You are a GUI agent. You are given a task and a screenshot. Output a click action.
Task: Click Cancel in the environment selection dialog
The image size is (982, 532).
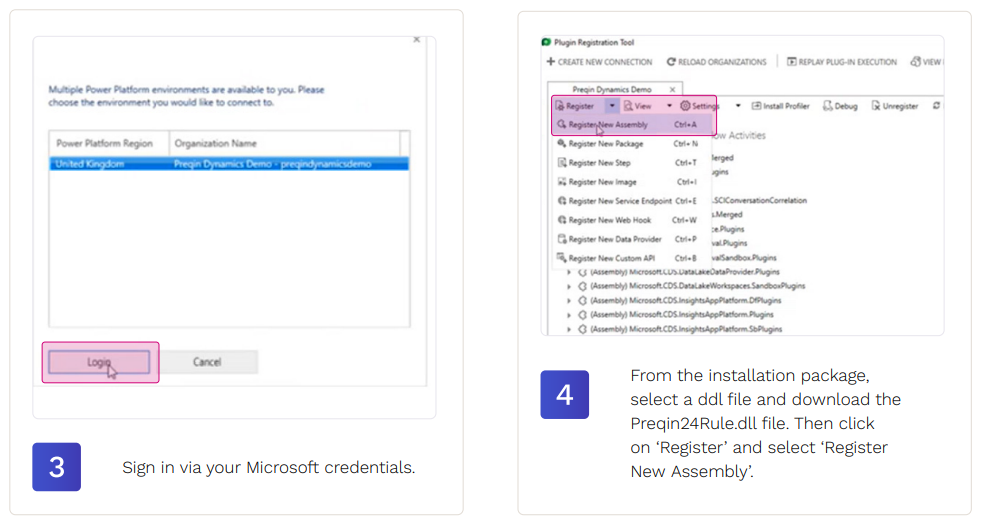(x=207, y=362)
